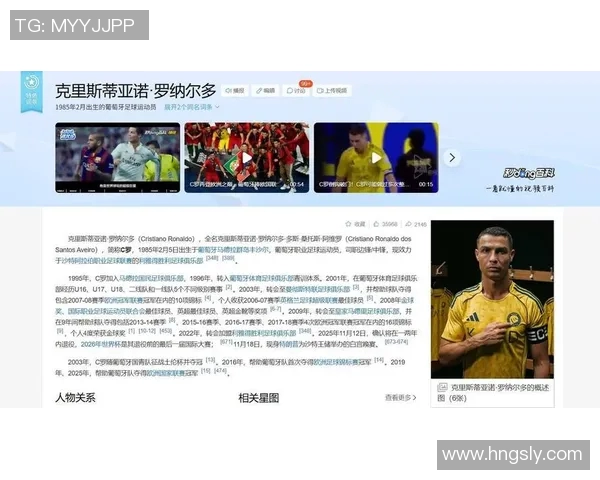Image resolution: width=600 pixels, height=480 pixels.
Task: Click the thumbs-up like count 35968
Action: [x=386, y=224]
